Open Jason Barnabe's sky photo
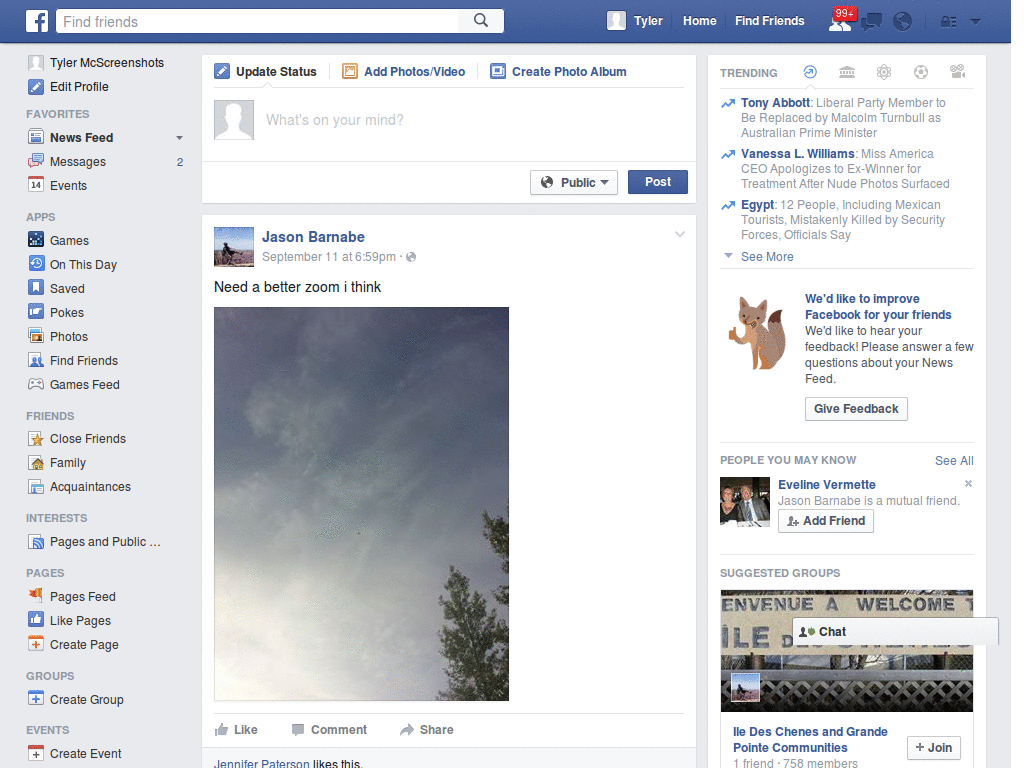The image size is (1024, 768). [361, 504]
